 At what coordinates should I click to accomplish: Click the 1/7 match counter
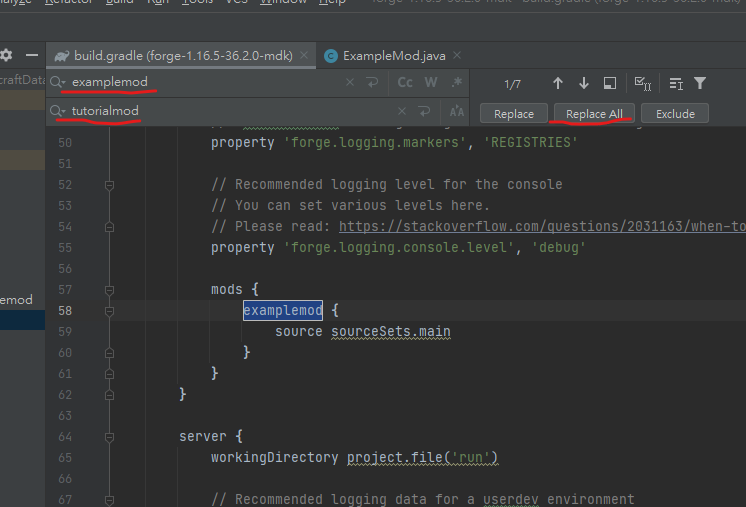tap(512, 85)
